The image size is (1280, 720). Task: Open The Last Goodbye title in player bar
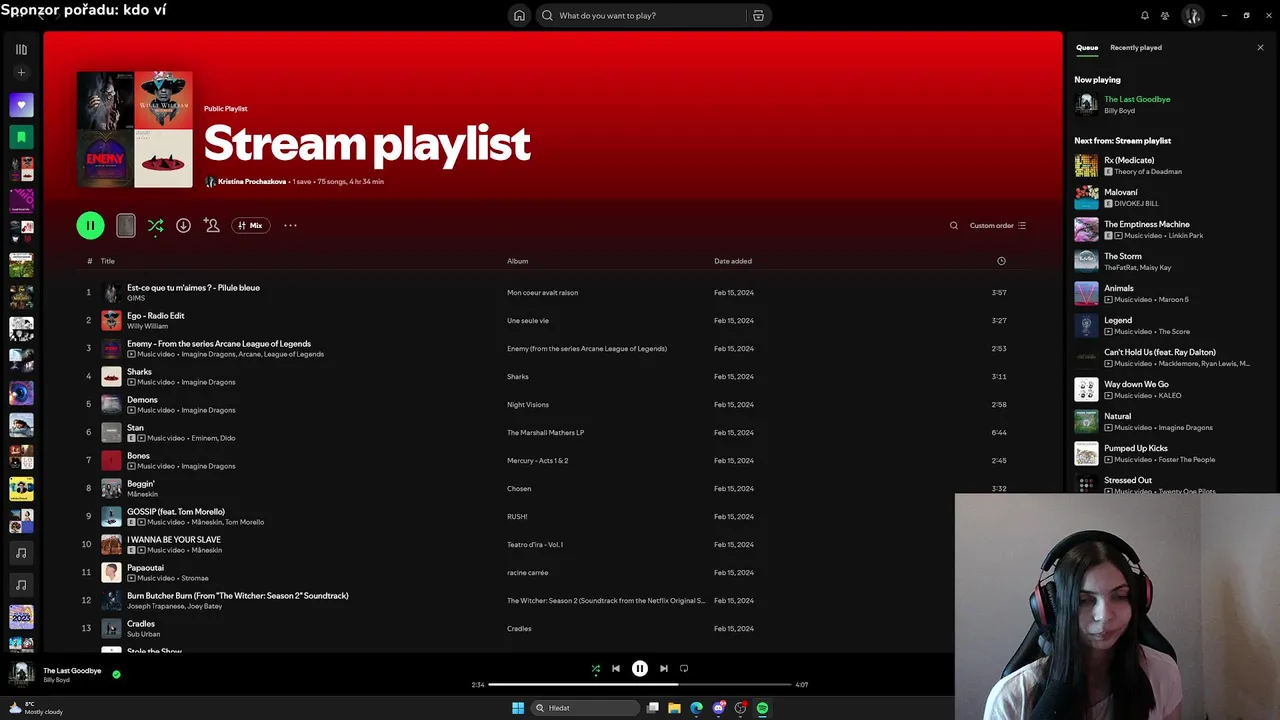[x=72, y=671]
